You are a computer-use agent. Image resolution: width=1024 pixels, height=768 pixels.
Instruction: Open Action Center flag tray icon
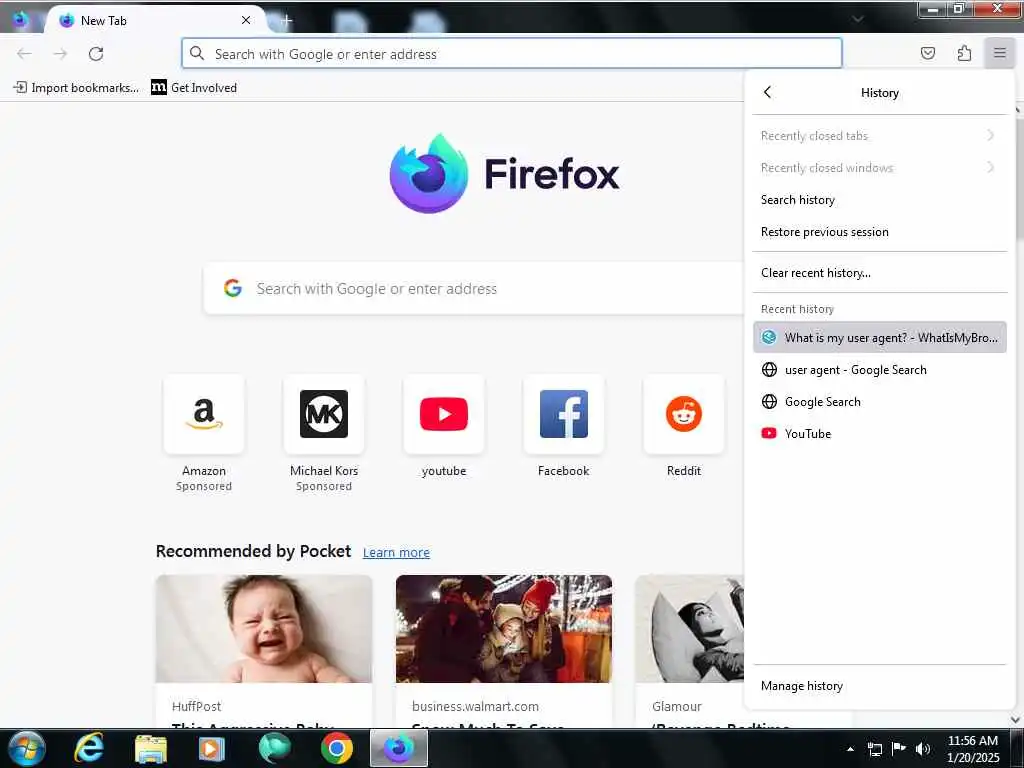pyautogui.click(x=899, y=749)
